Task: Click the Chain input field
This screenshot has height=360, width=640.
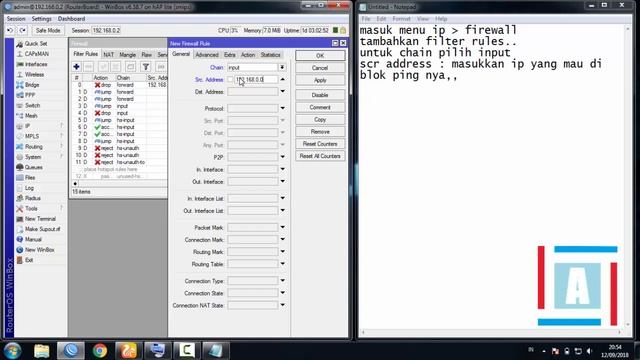Action: click(x=253, y=67)
